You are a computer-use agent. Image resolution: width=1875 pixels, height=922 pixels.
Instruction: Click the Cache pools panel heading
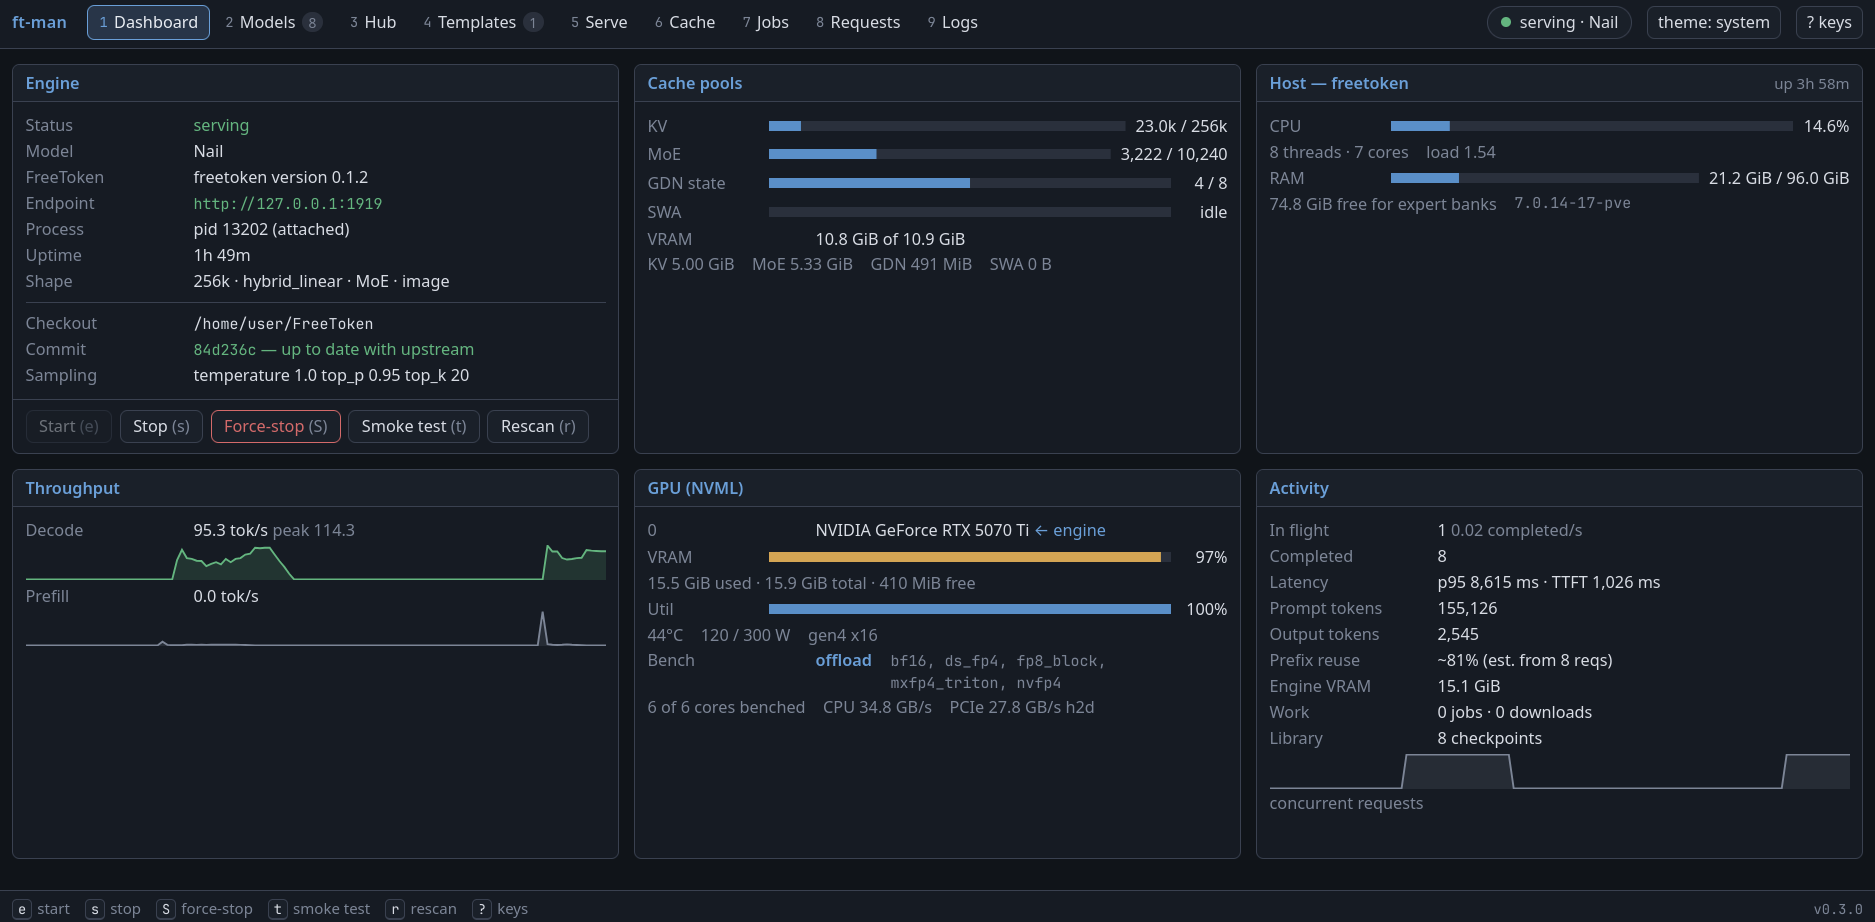[695, 83]
